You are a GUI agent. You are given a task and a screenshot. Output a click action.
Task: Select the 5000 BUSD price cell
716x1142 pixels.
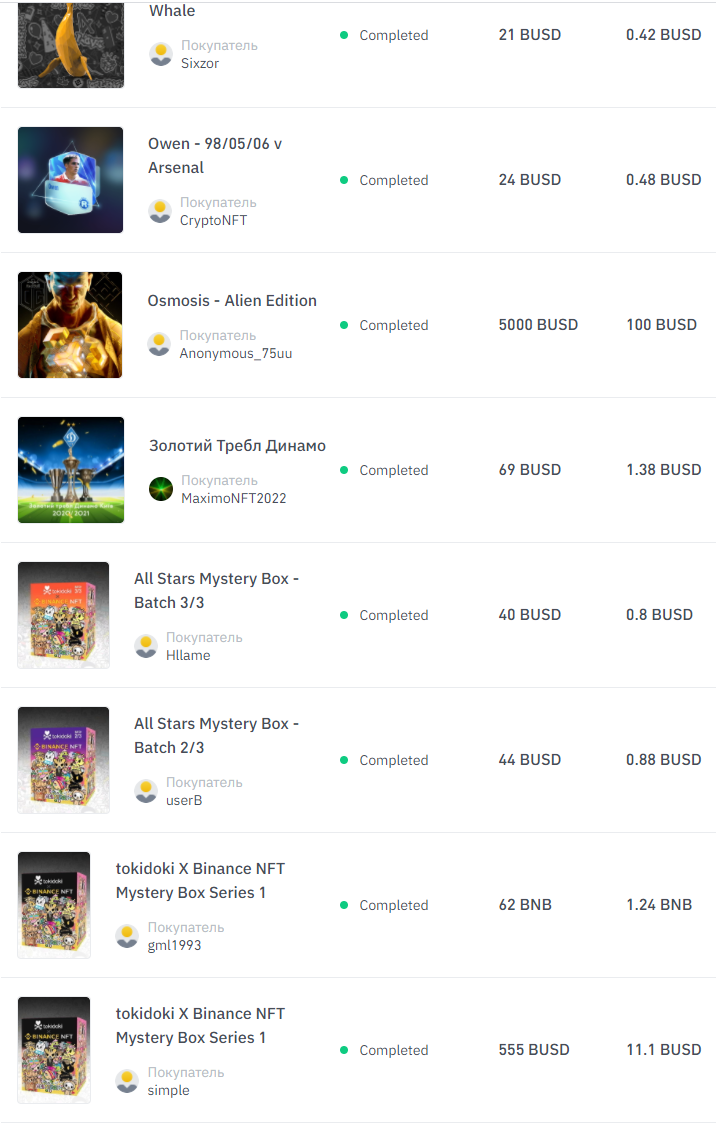[x=538, y=325]
